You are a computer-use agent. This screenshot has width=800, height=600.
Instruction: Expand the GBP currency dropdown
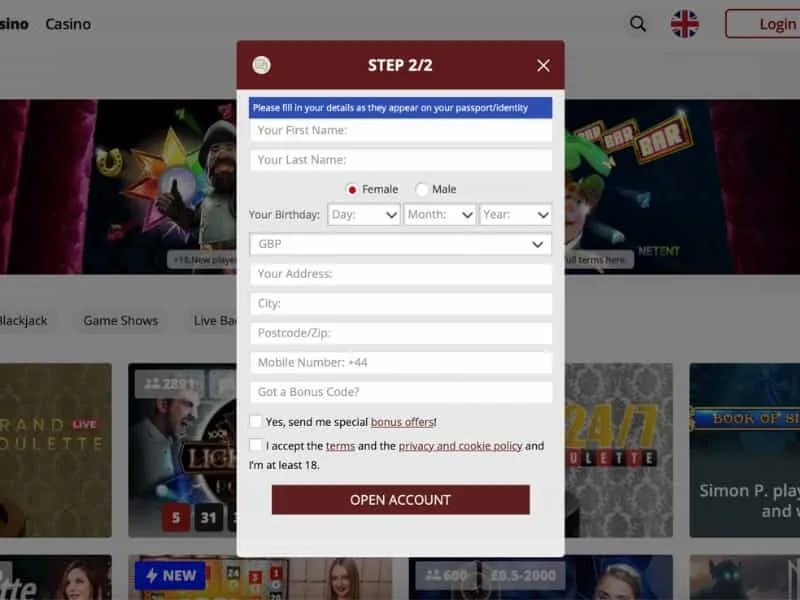pyautogui.click(x=401, y=244)
